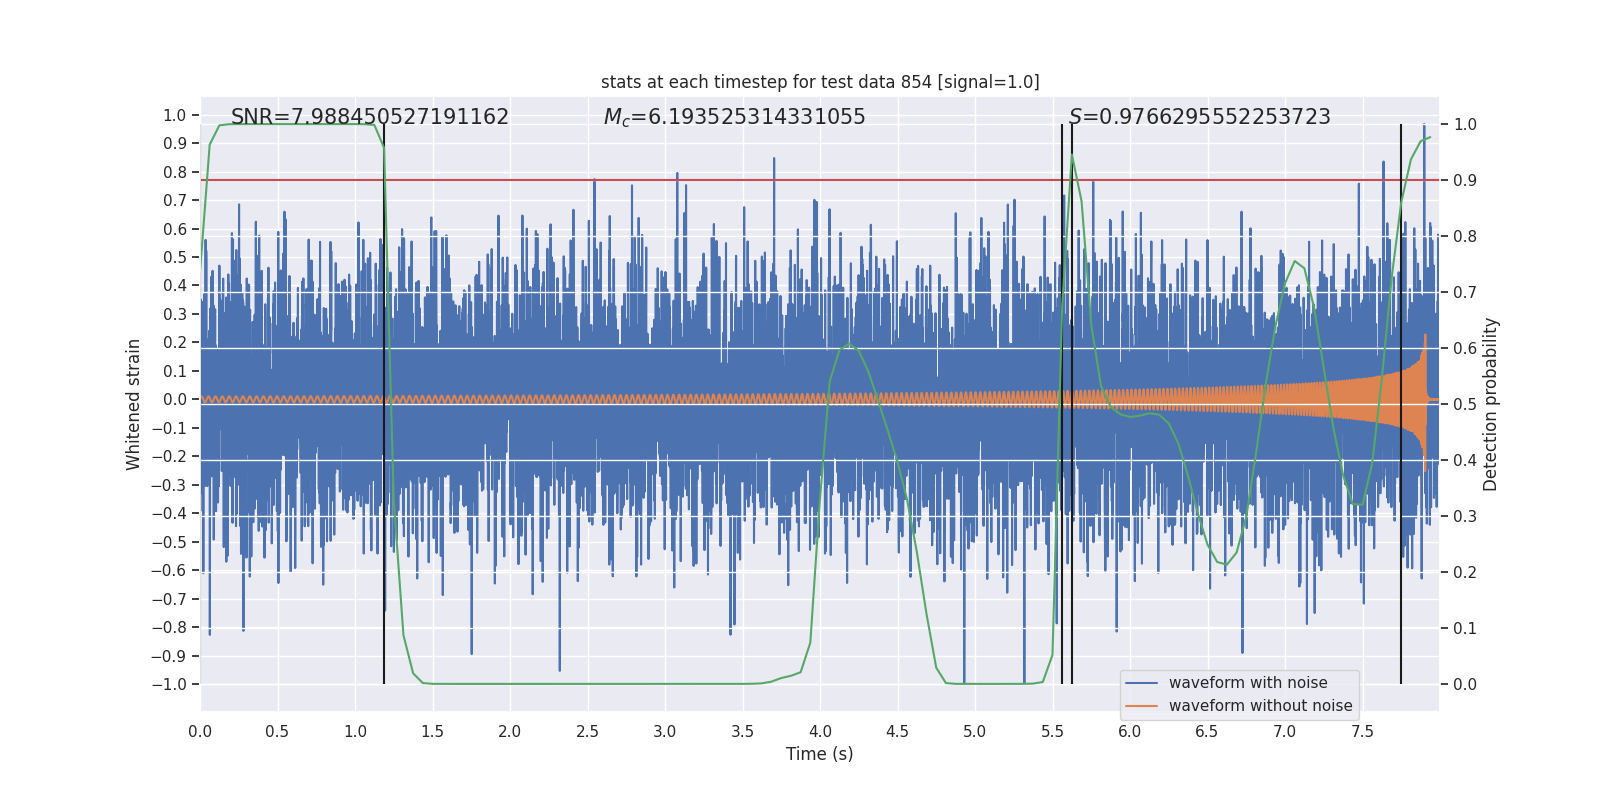
Task: Select the 3.0 tick on the Time axis
Action: (x=665, y=731)
